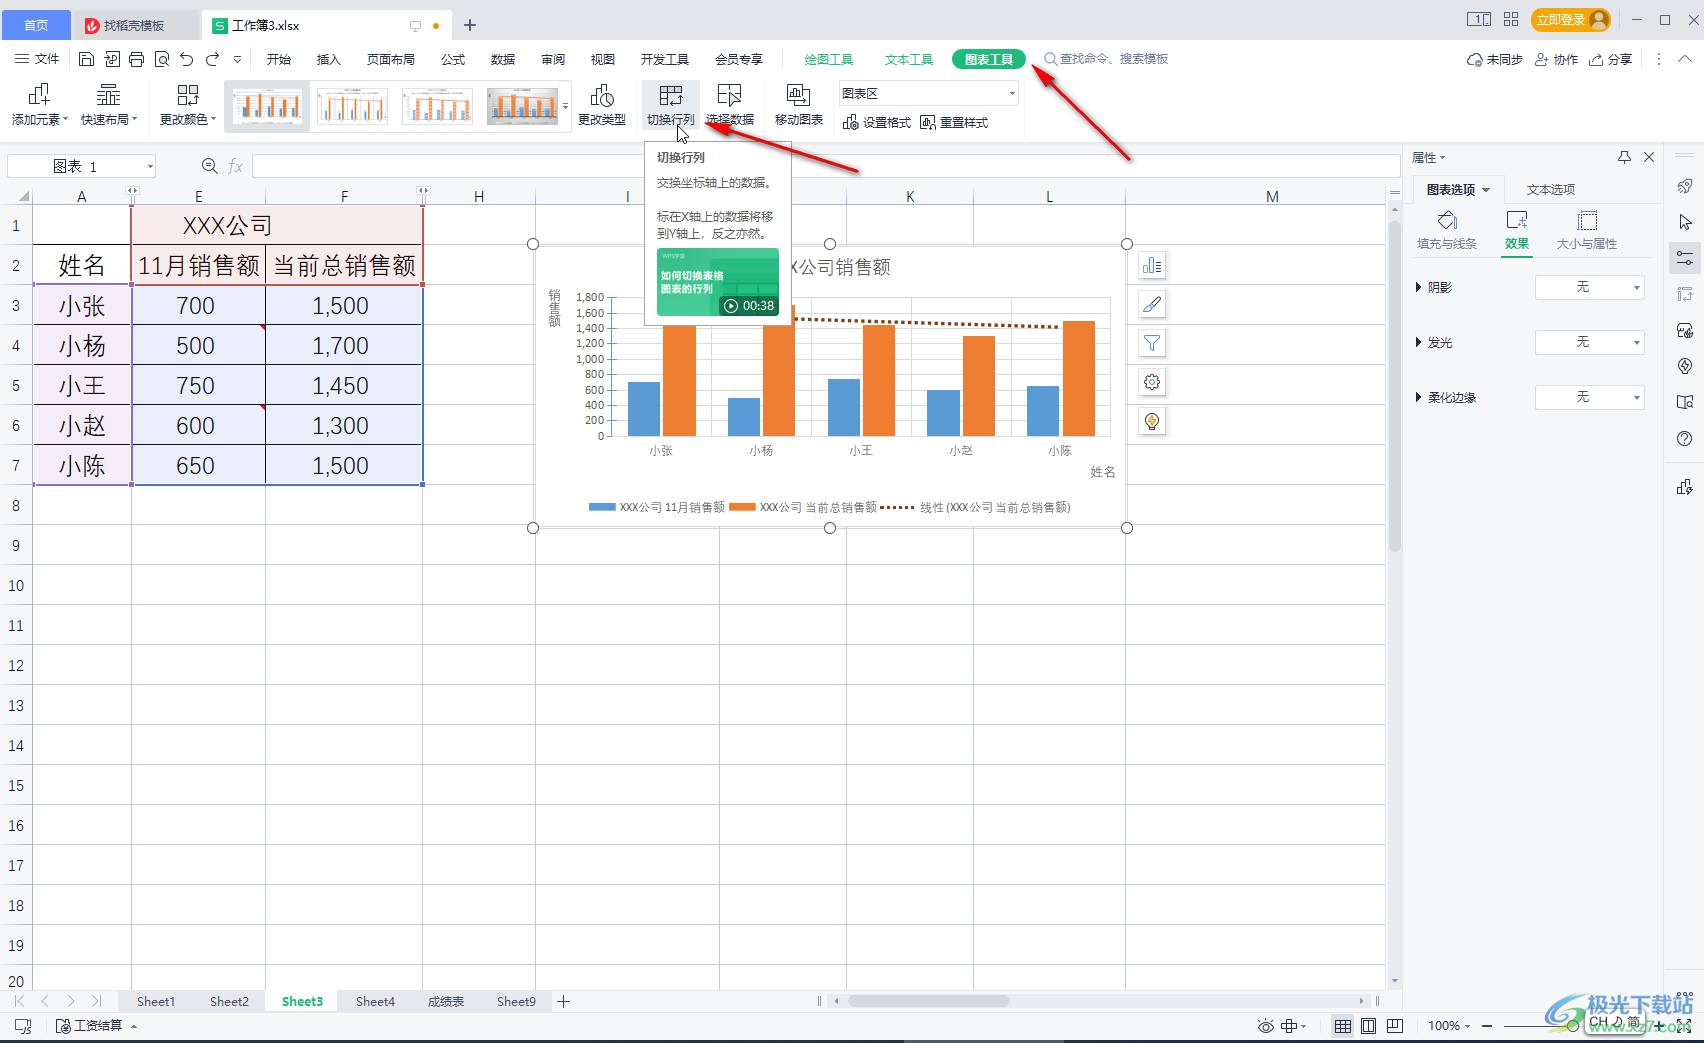Click the lightbulb suggestion button beside chart
This screenshot has width=1704, height=1043.
click(x=1152, y=421)
